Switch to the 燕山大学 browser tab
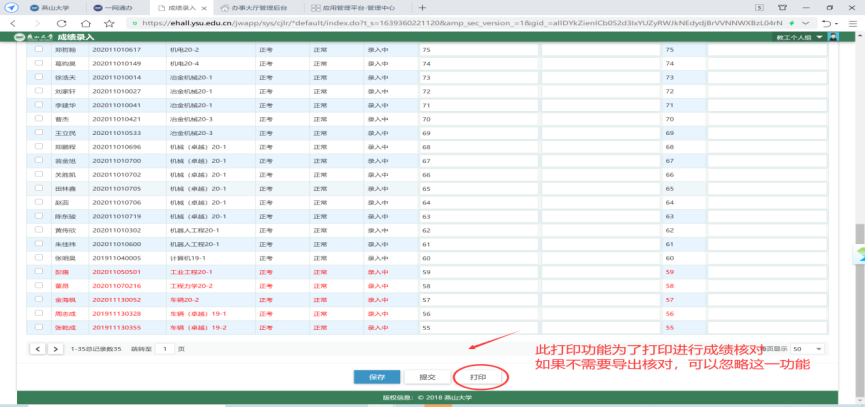The width and height of the screenshot is (865, 407). pos(43,6)
